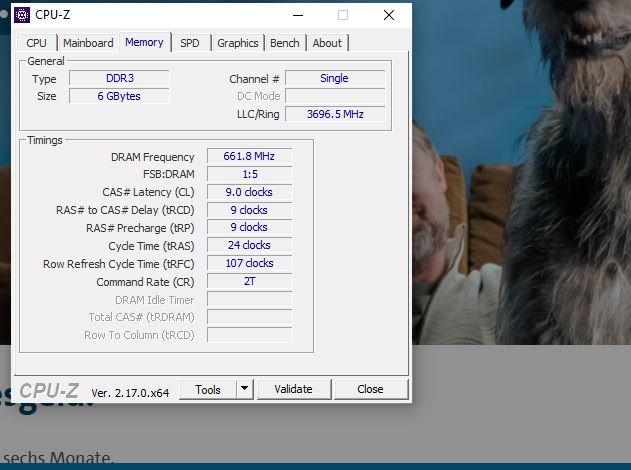
Task: Click the Size field showing 6 GBytes
Action: (x=119, y=96)
